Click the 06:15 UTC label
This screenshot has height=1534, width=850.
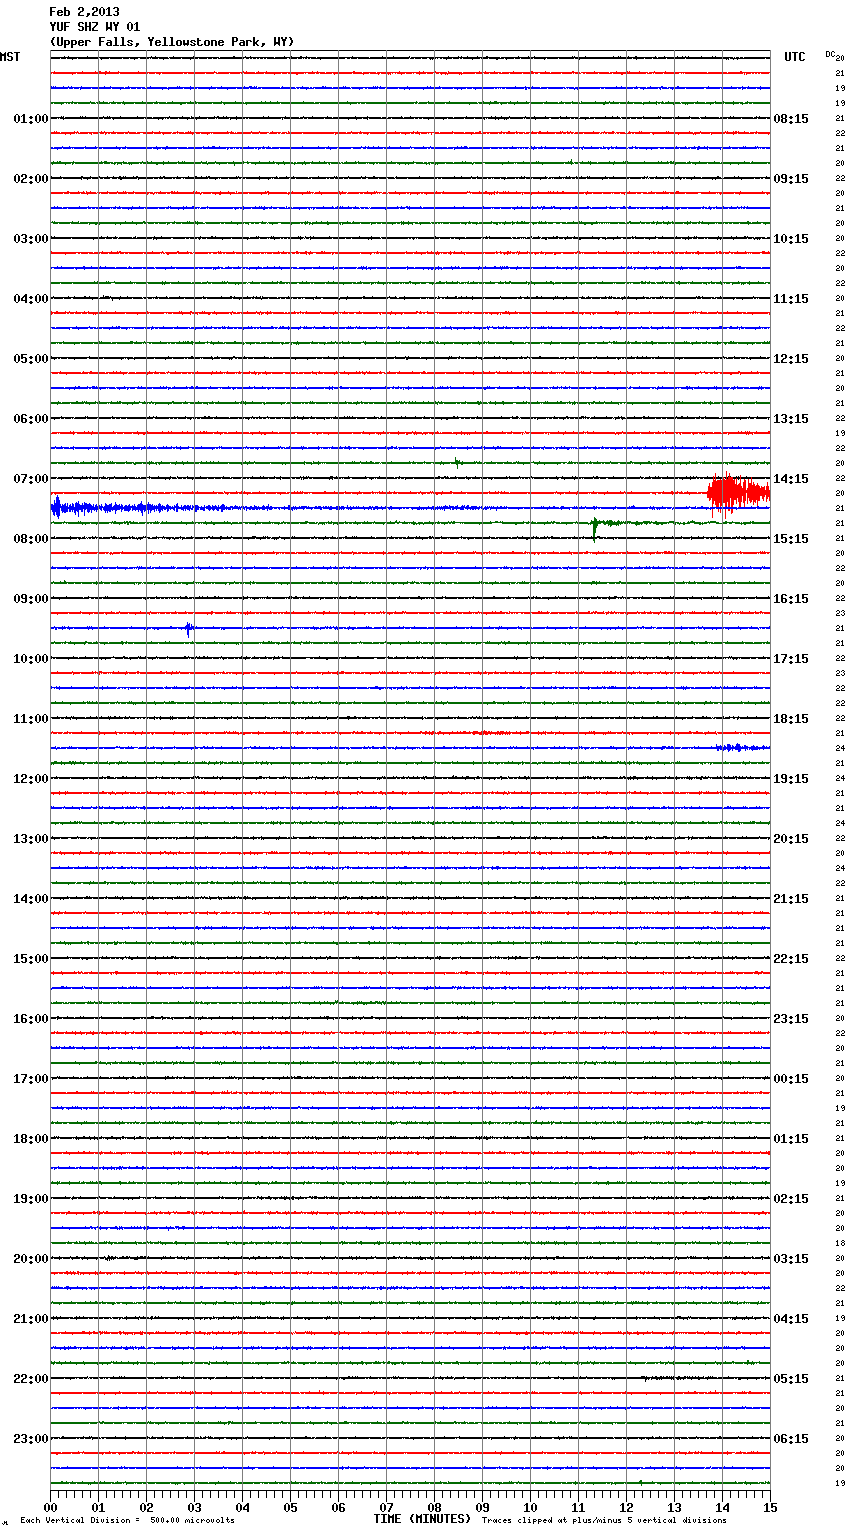click(791, 1439)
